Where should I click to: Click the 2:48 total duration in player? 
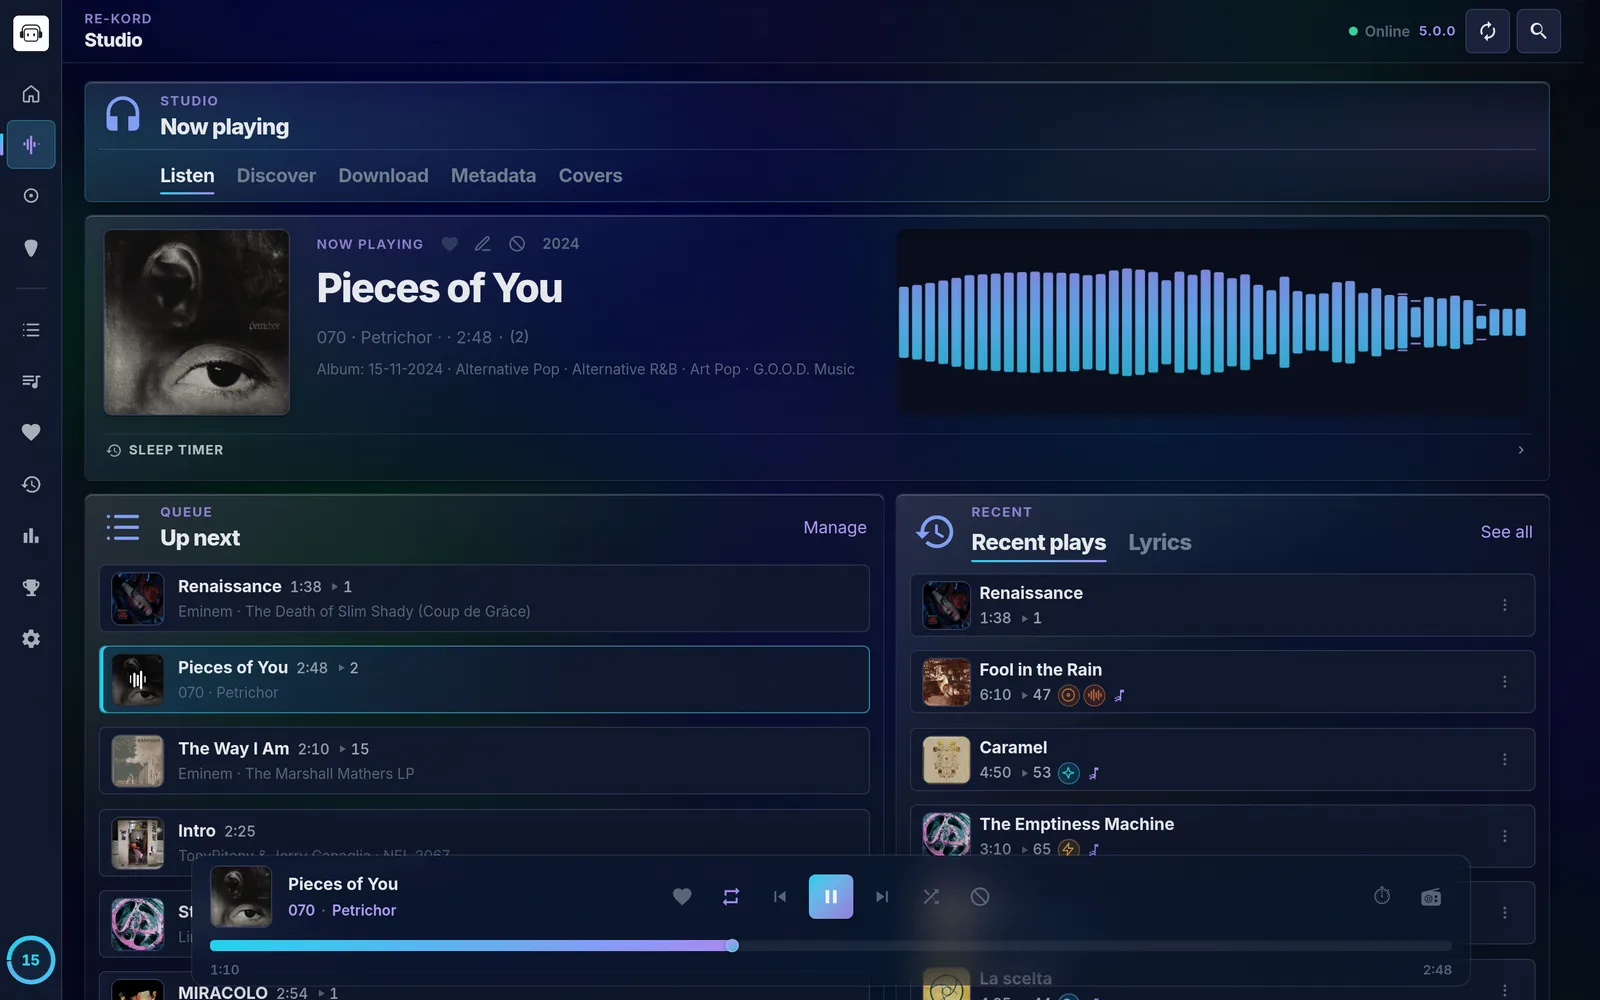[x=1437, y=970]
